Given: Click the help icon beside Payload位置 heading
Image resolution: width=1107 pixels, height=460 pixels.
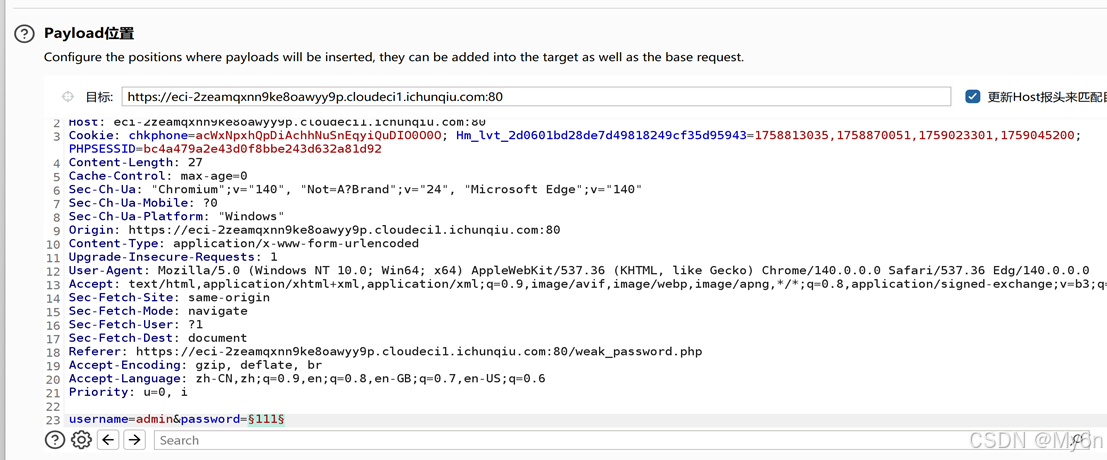Looking at the screenshot, I should coord(24,34).
